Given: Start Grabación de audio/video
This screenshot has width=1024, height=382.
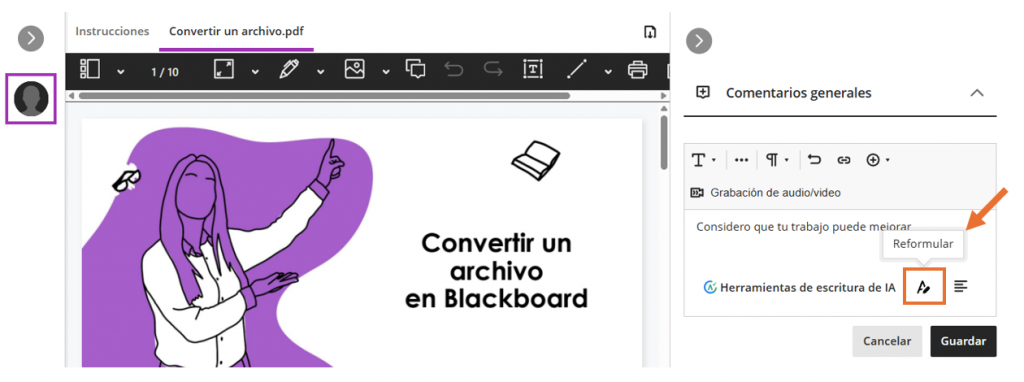Looking at the screenshot, I should click(766, 193).
